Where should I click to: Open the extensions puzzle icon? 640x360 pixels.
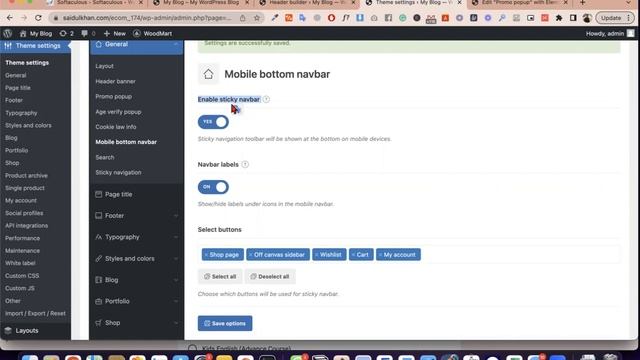pos(559,18)
